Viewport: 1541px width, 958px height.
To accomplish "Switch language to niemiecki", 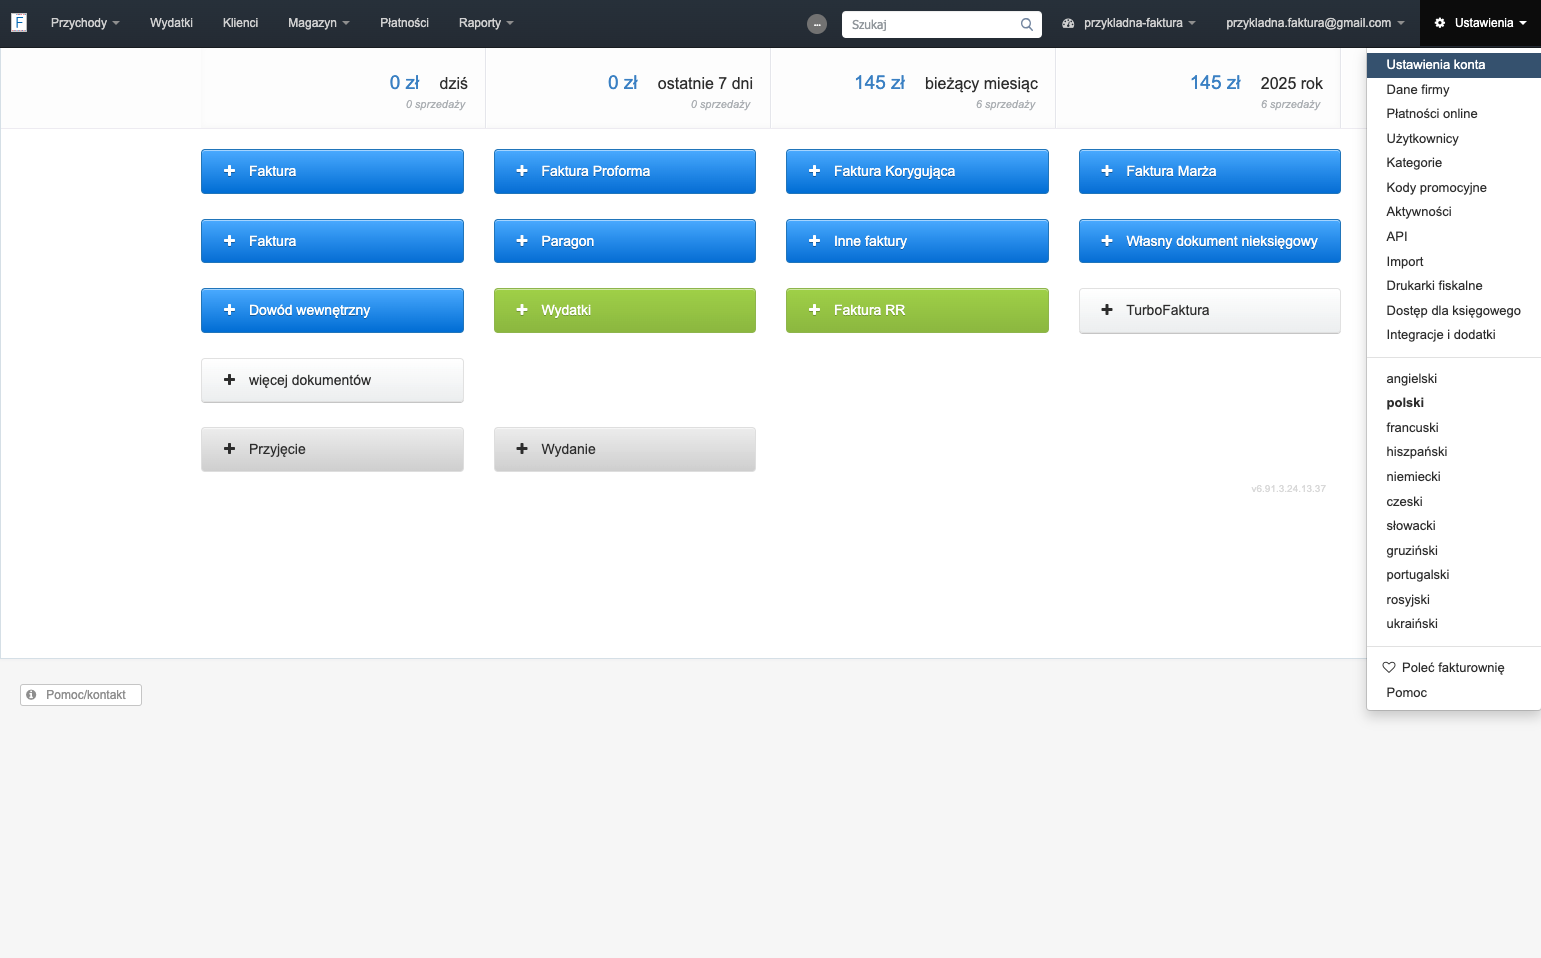I will pyautogui.click(x=1454, y=477).
